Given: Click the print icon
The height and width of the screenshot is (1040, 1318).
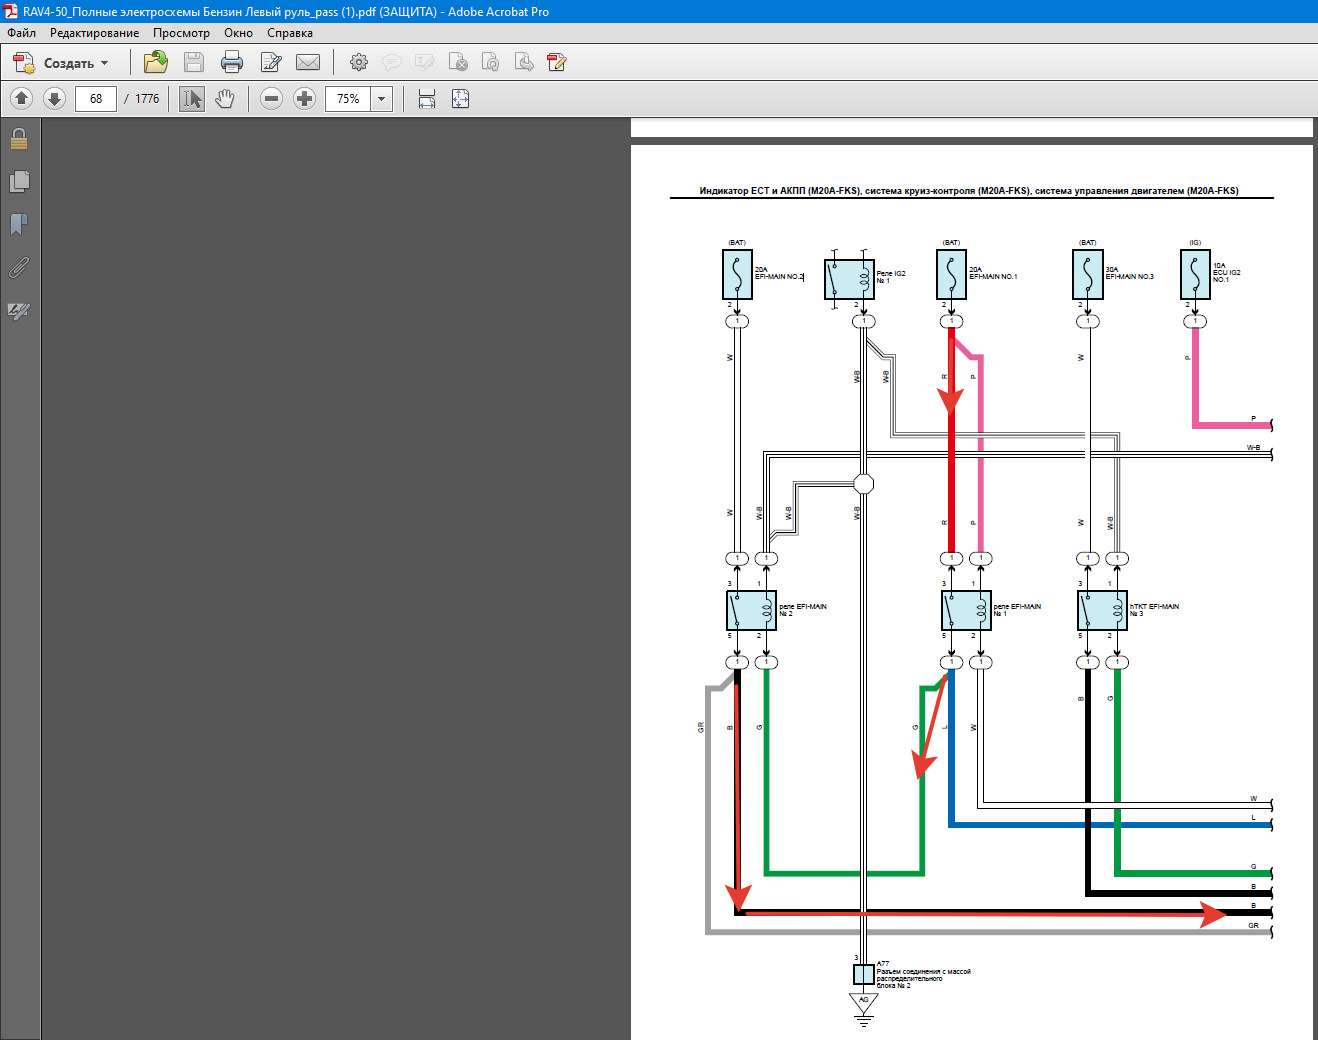Looking at the screenshot, I should (x=232, y=63).
